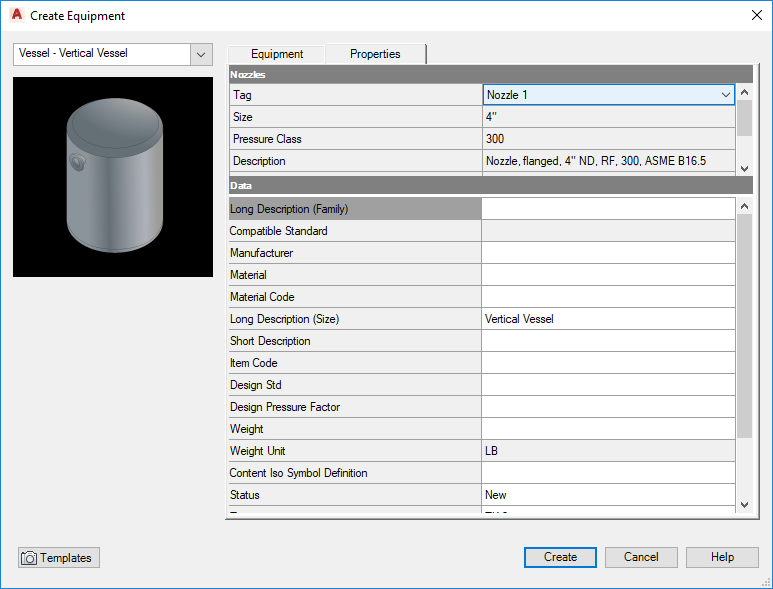Screen dimensions: 773x589
Task: Click the Material value field
Action: tap(608, 275)
